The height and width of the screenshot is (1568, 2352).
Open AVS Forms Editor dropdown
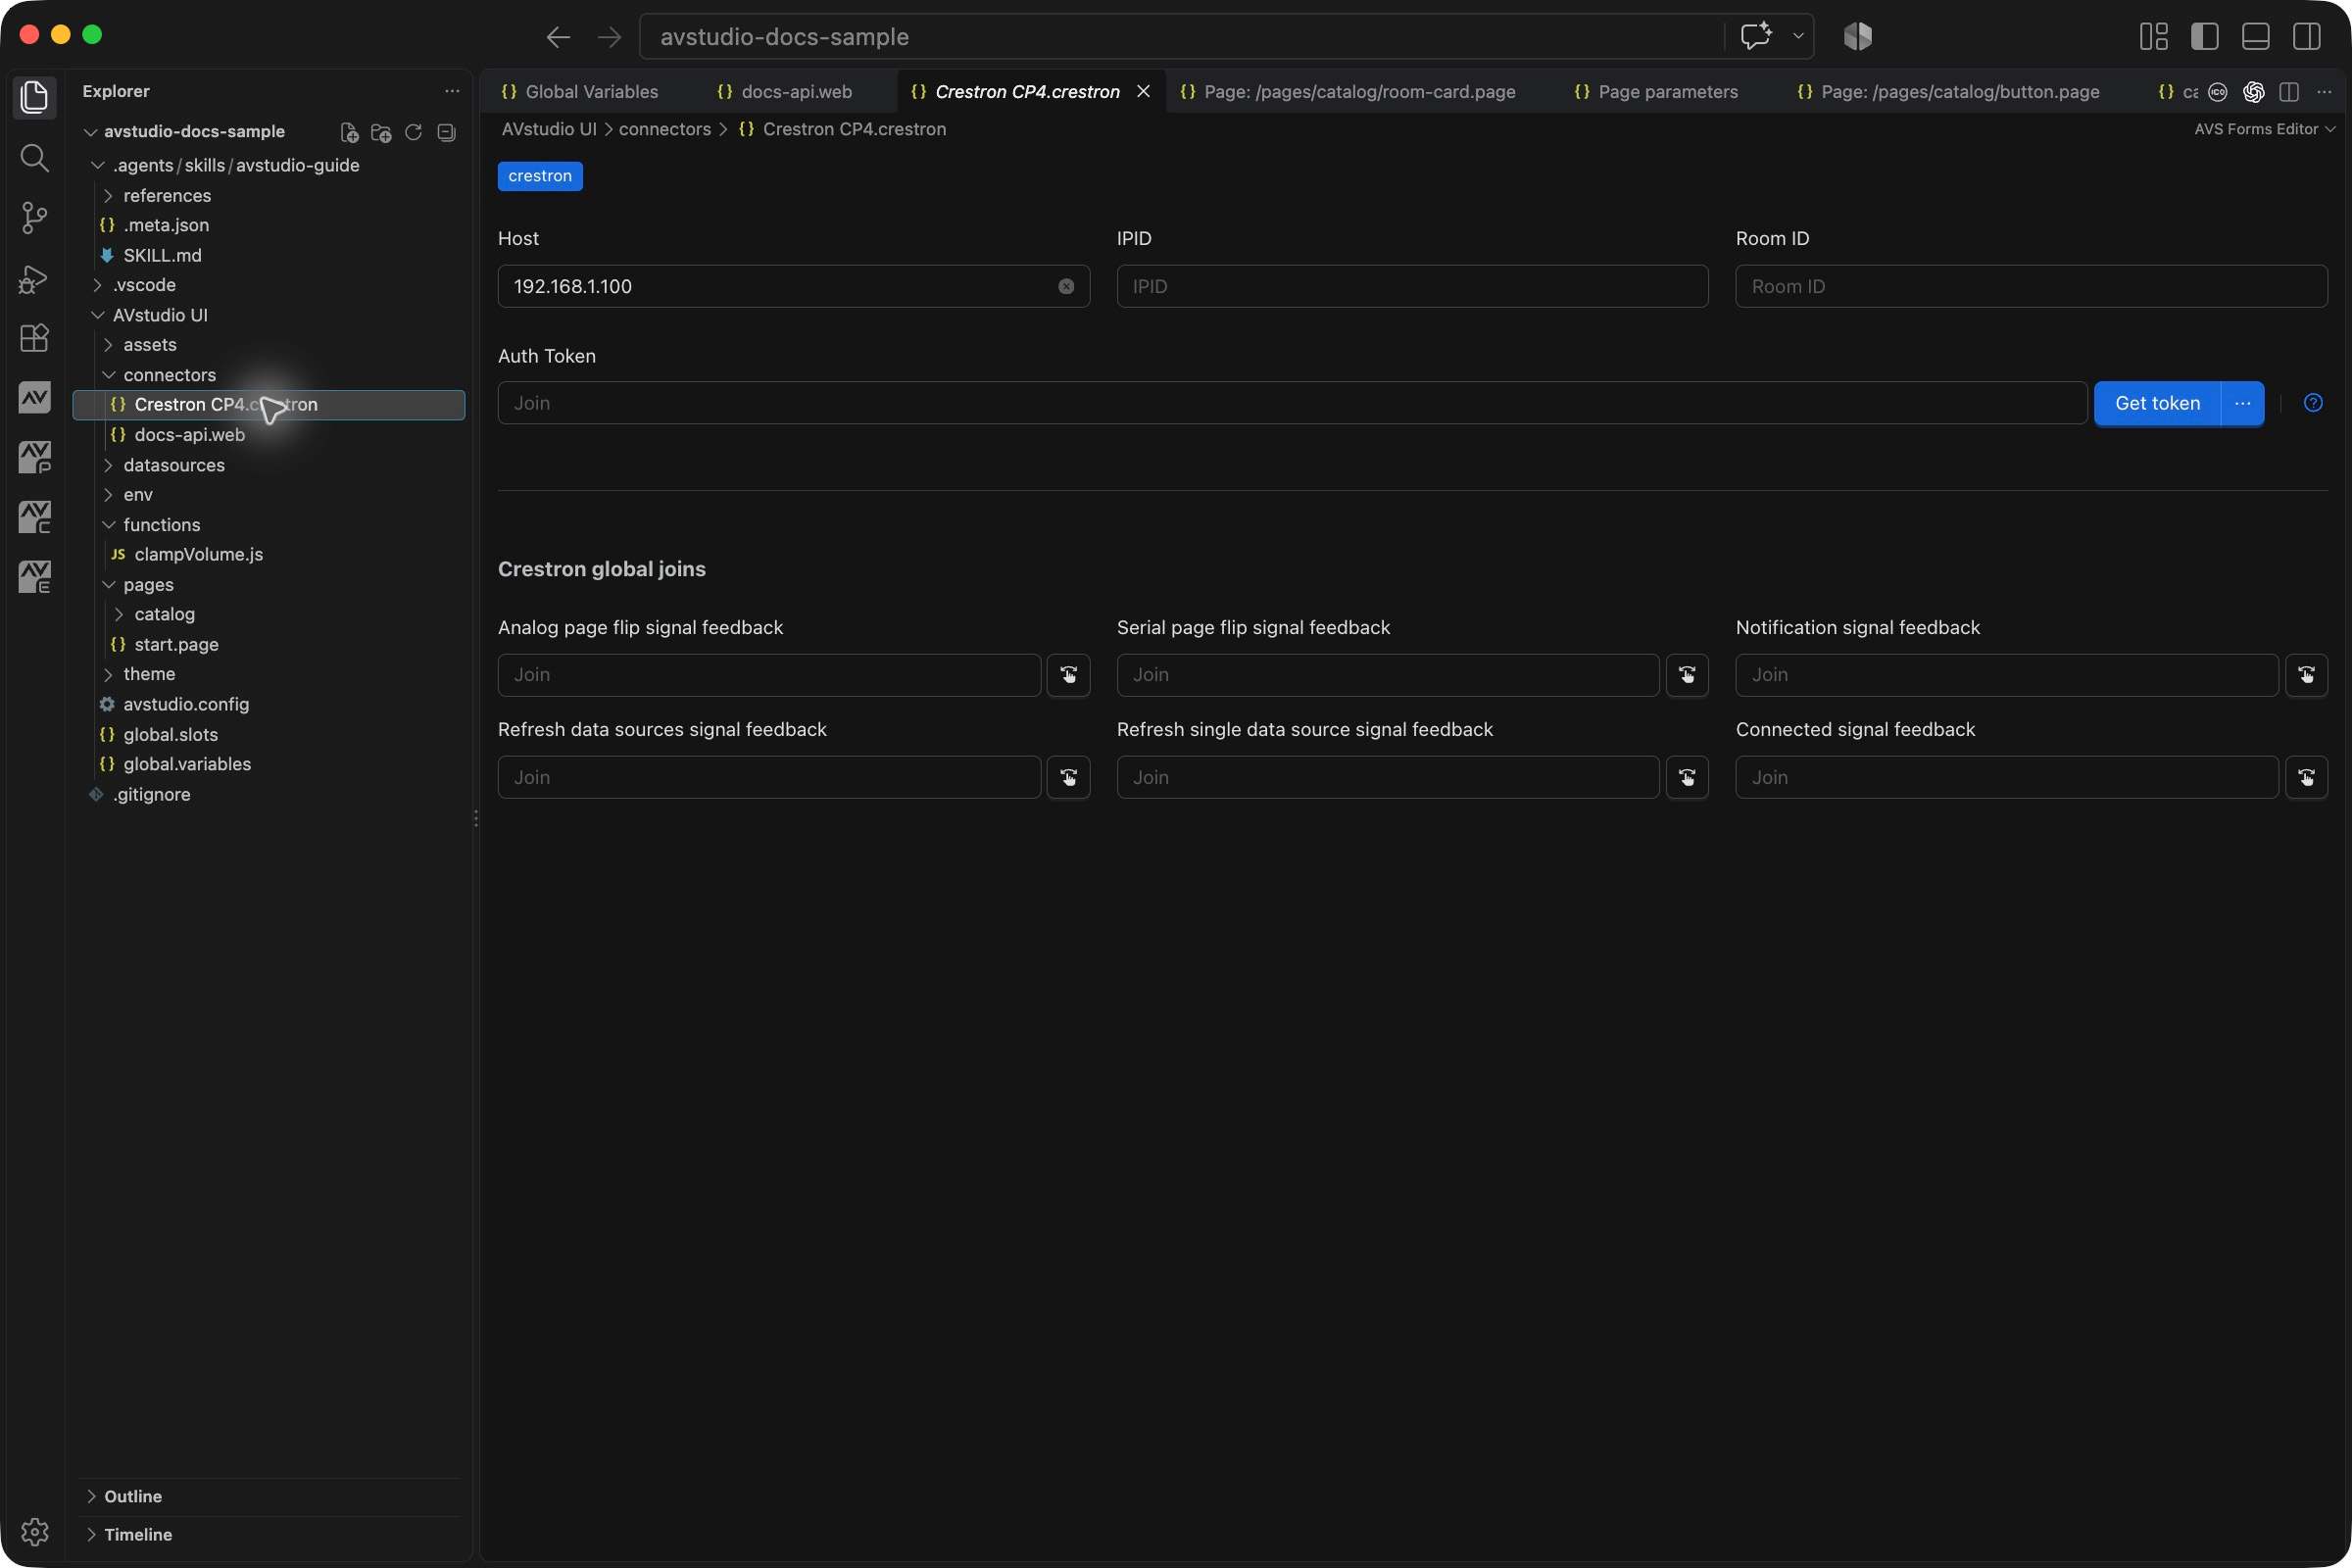tap(2264, 129)
